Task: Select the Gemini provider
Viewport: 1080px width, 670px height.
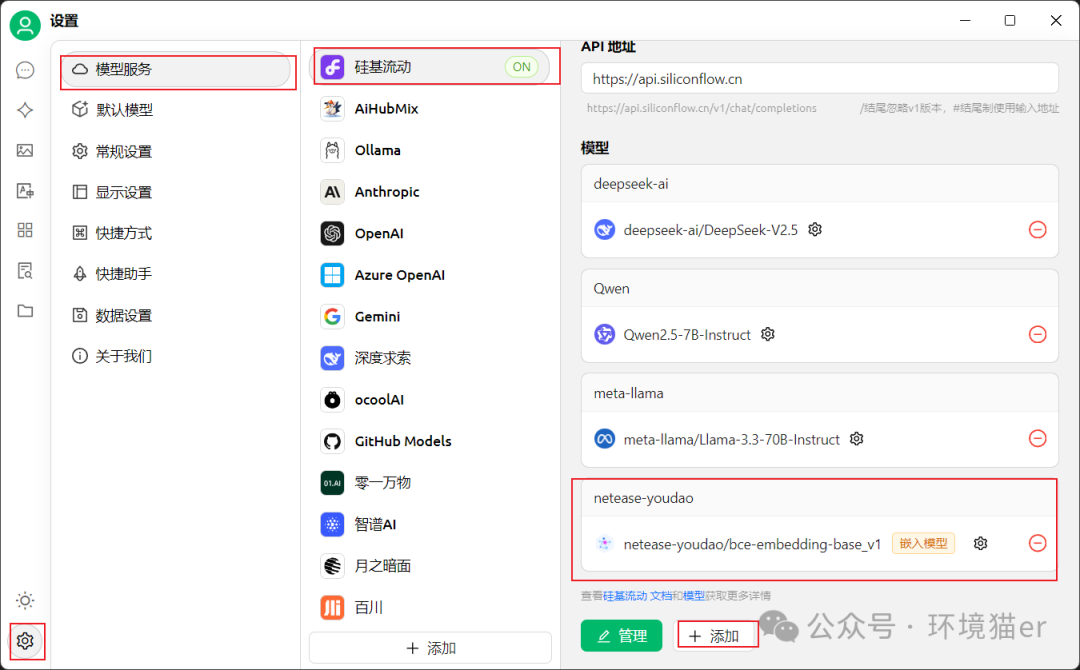Action: 430,317
